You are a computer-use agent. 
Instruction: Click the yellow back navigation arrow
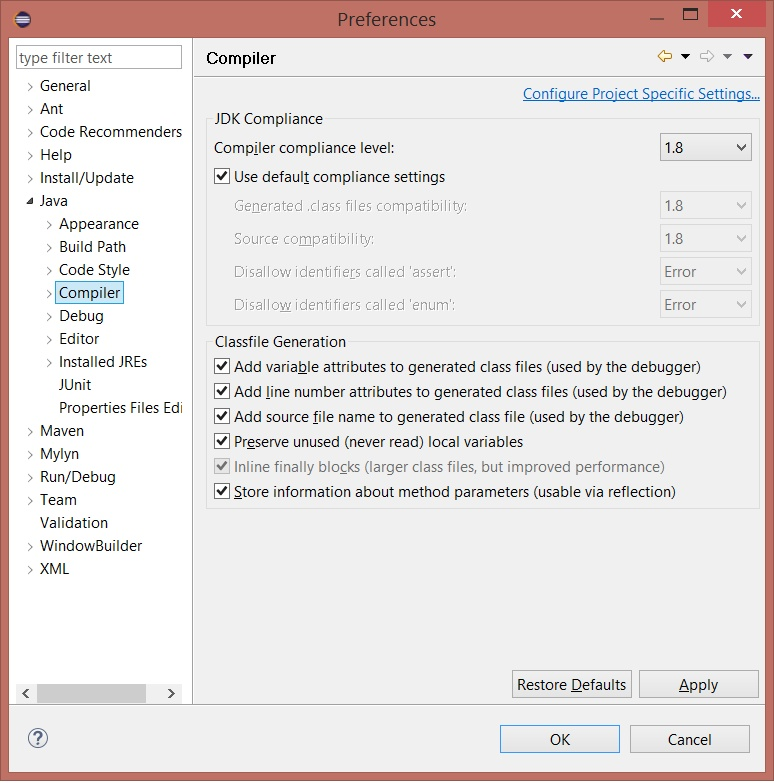pos(665,56)
